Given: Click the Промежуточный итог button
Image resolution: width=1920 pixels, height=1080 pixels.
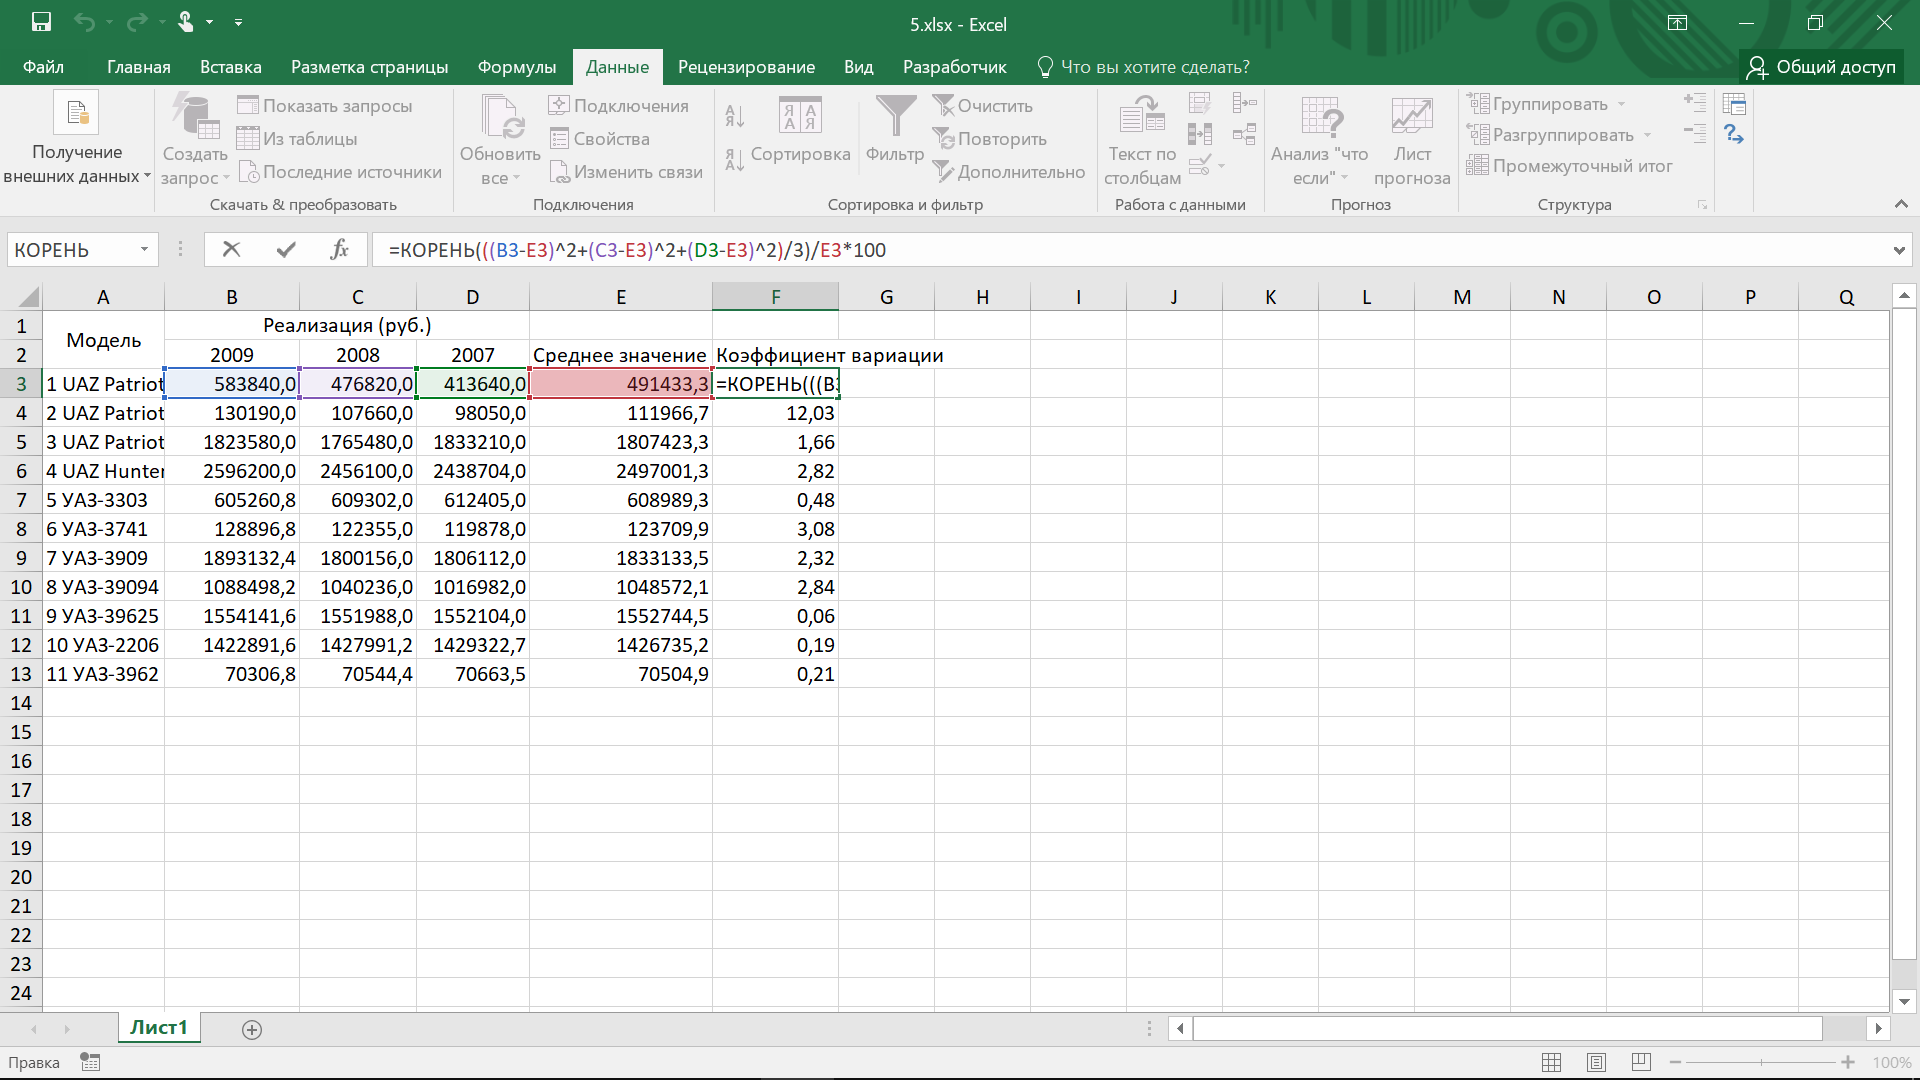Looking at the screenshot, I should point(1570,166).
